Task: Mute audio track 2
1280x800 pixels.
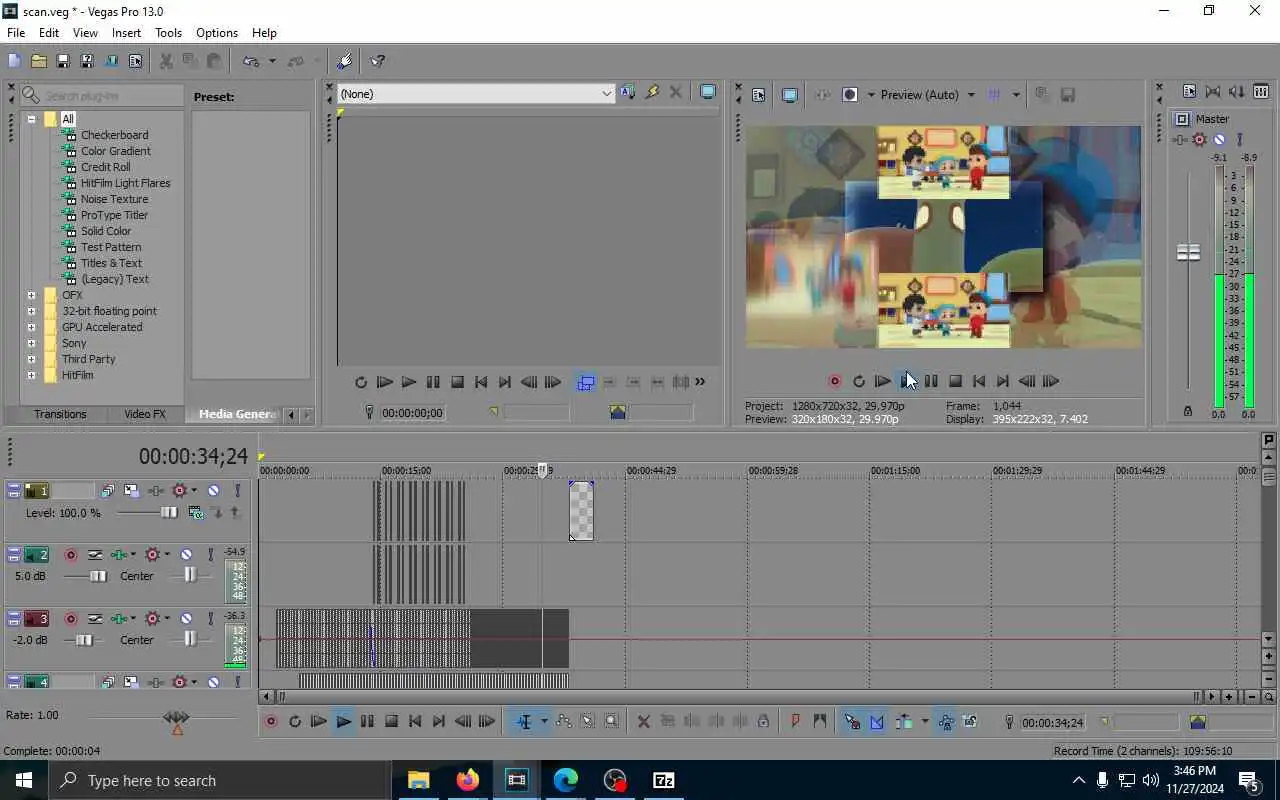Action: tap(186, 554)
